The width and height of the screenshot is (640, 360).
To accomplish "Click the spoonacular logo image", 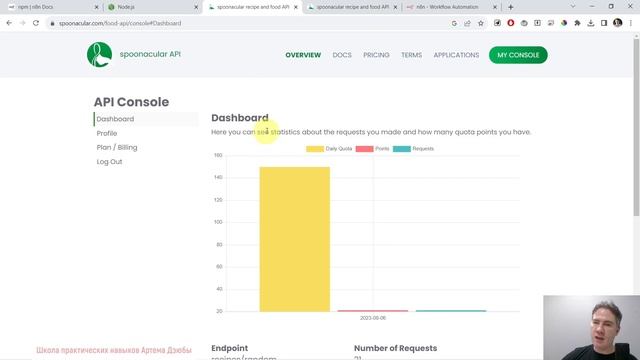I will (x=99, y=54).
